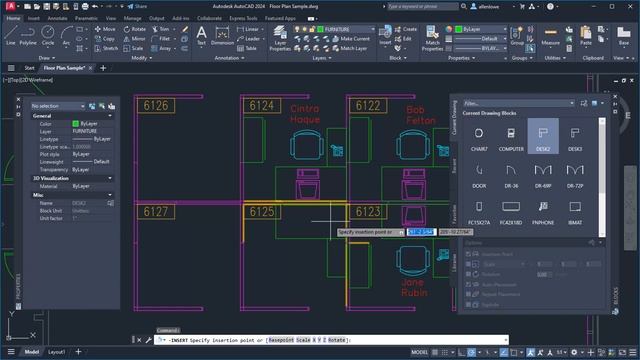Expand the Annotation panel flyout
The width and height of the screenshot is (640, 360).
(x=229, y=58)
